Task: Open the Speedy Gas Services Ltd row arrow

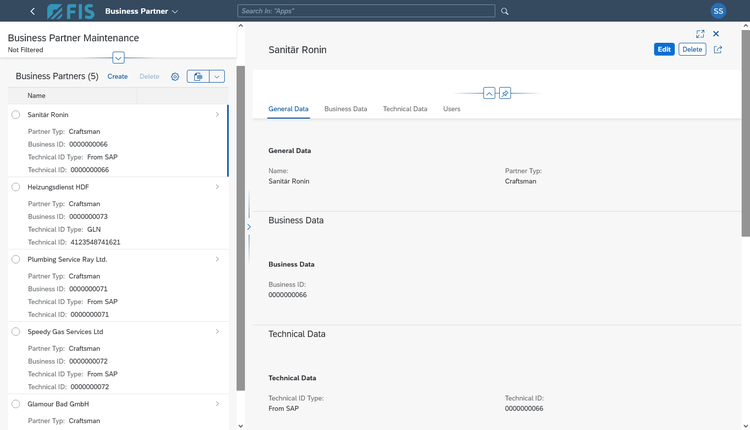Action: pos(217,331)
